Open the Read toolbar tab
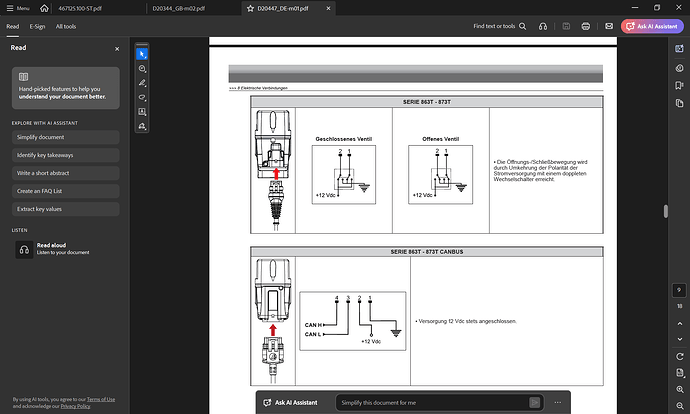Viewport: 690px width, 414px height. [13, 26]
